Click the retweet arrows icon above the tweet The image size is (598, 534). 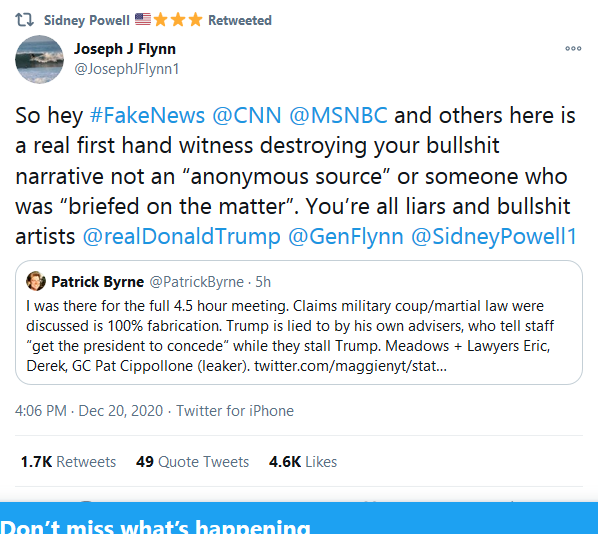[x=24, y=20]
